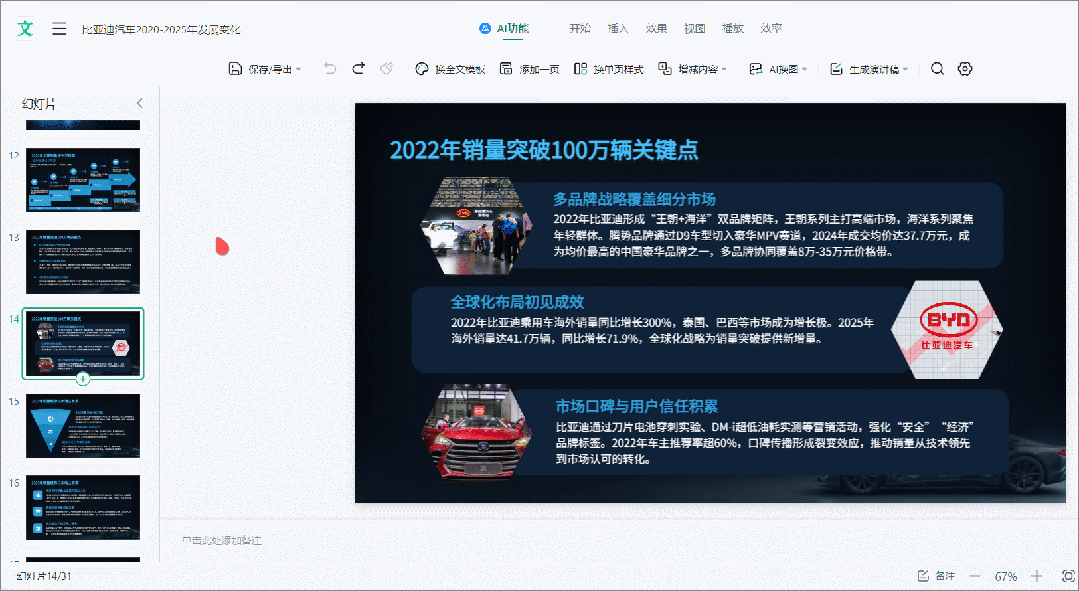
Task: Click the green 文 app logo
Action: click(25, 28)
